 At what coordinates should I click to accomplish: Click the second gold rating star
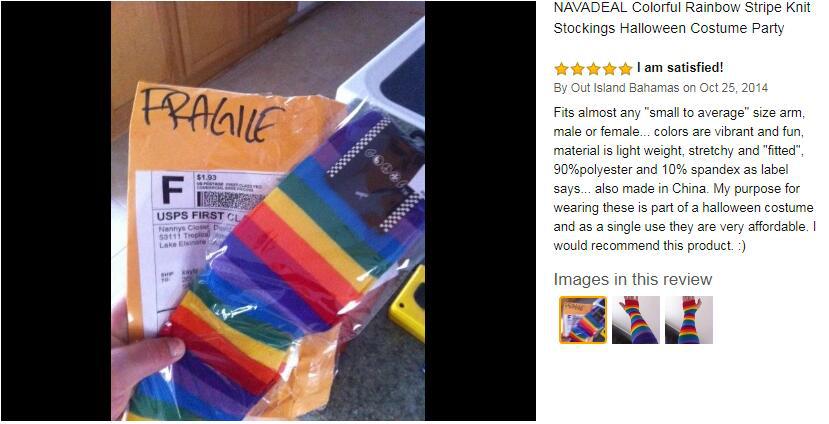pos(577,69)
